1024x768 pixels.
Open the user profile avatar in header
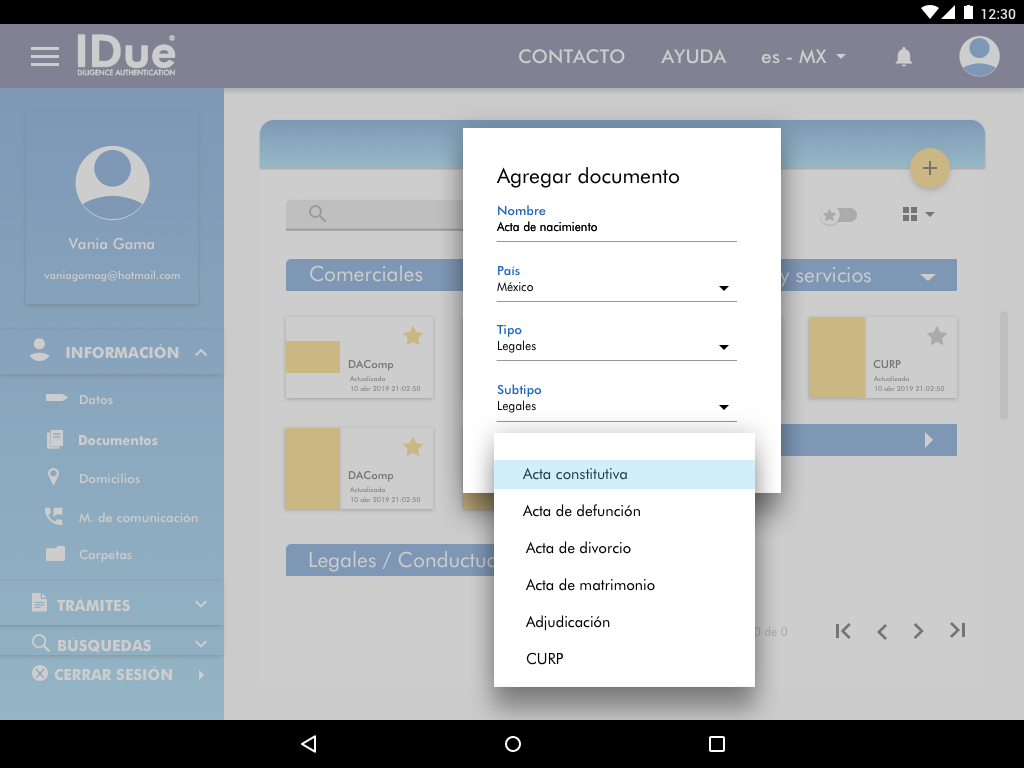coord(979,57)
